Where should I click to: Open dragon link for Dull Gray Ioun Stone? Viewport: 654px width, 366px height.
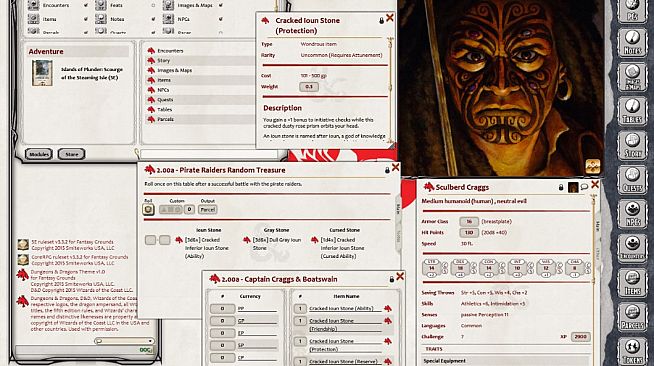[247, 240]
